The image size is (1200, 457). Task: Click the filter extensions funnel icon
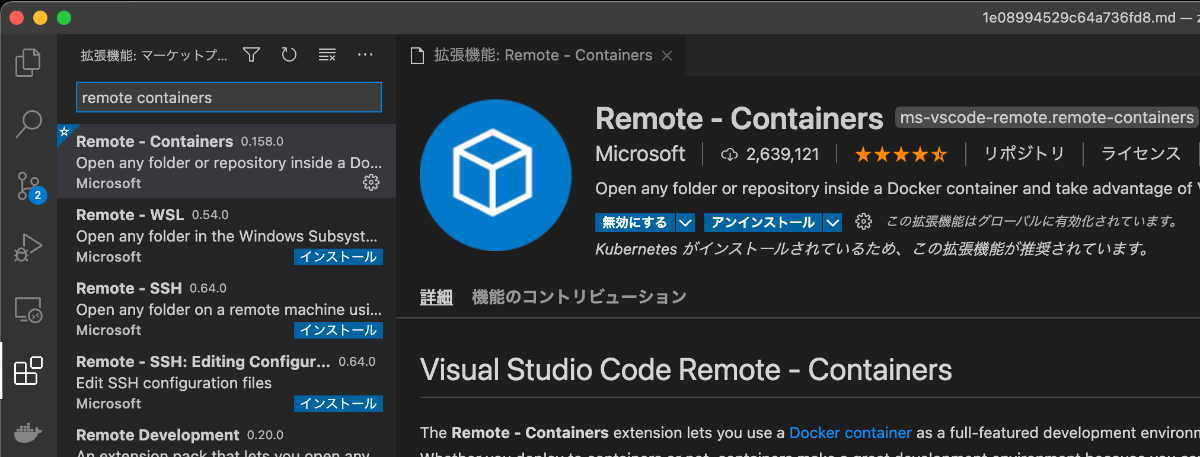(252, 55)
